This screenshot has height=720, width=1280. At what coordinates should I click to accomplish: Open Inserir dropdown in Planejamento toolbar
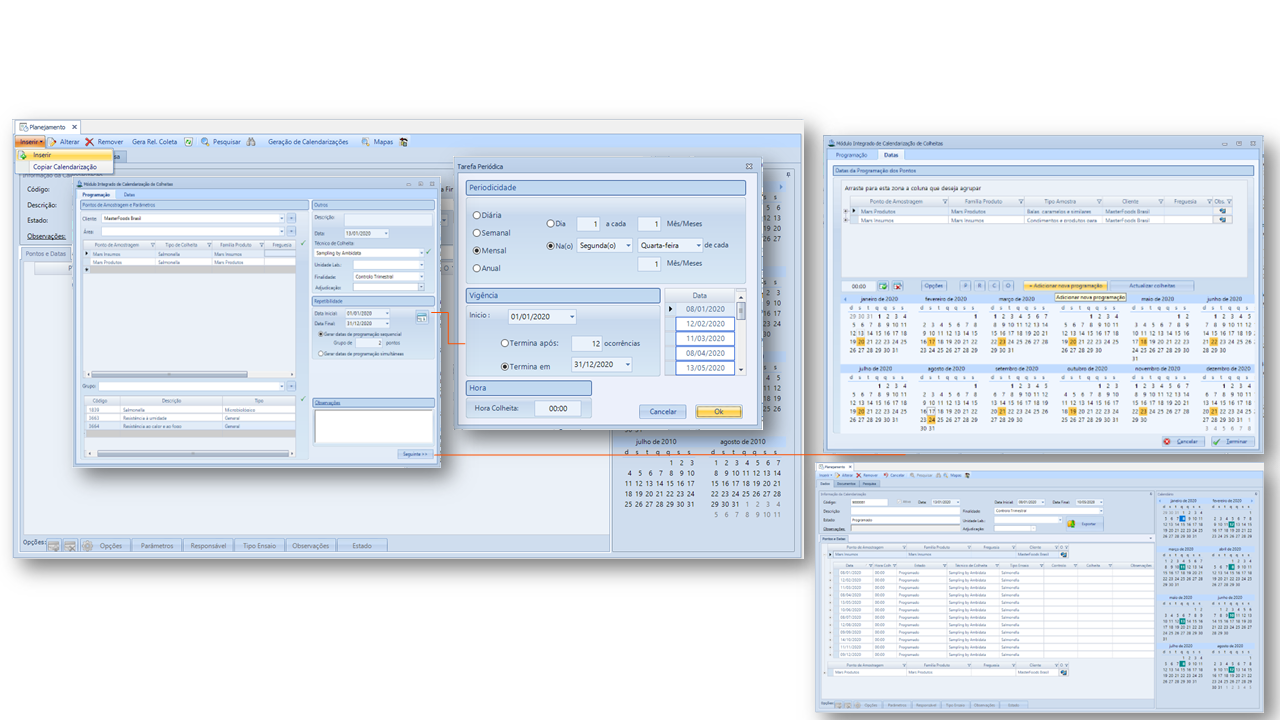[x=30, y=142]
